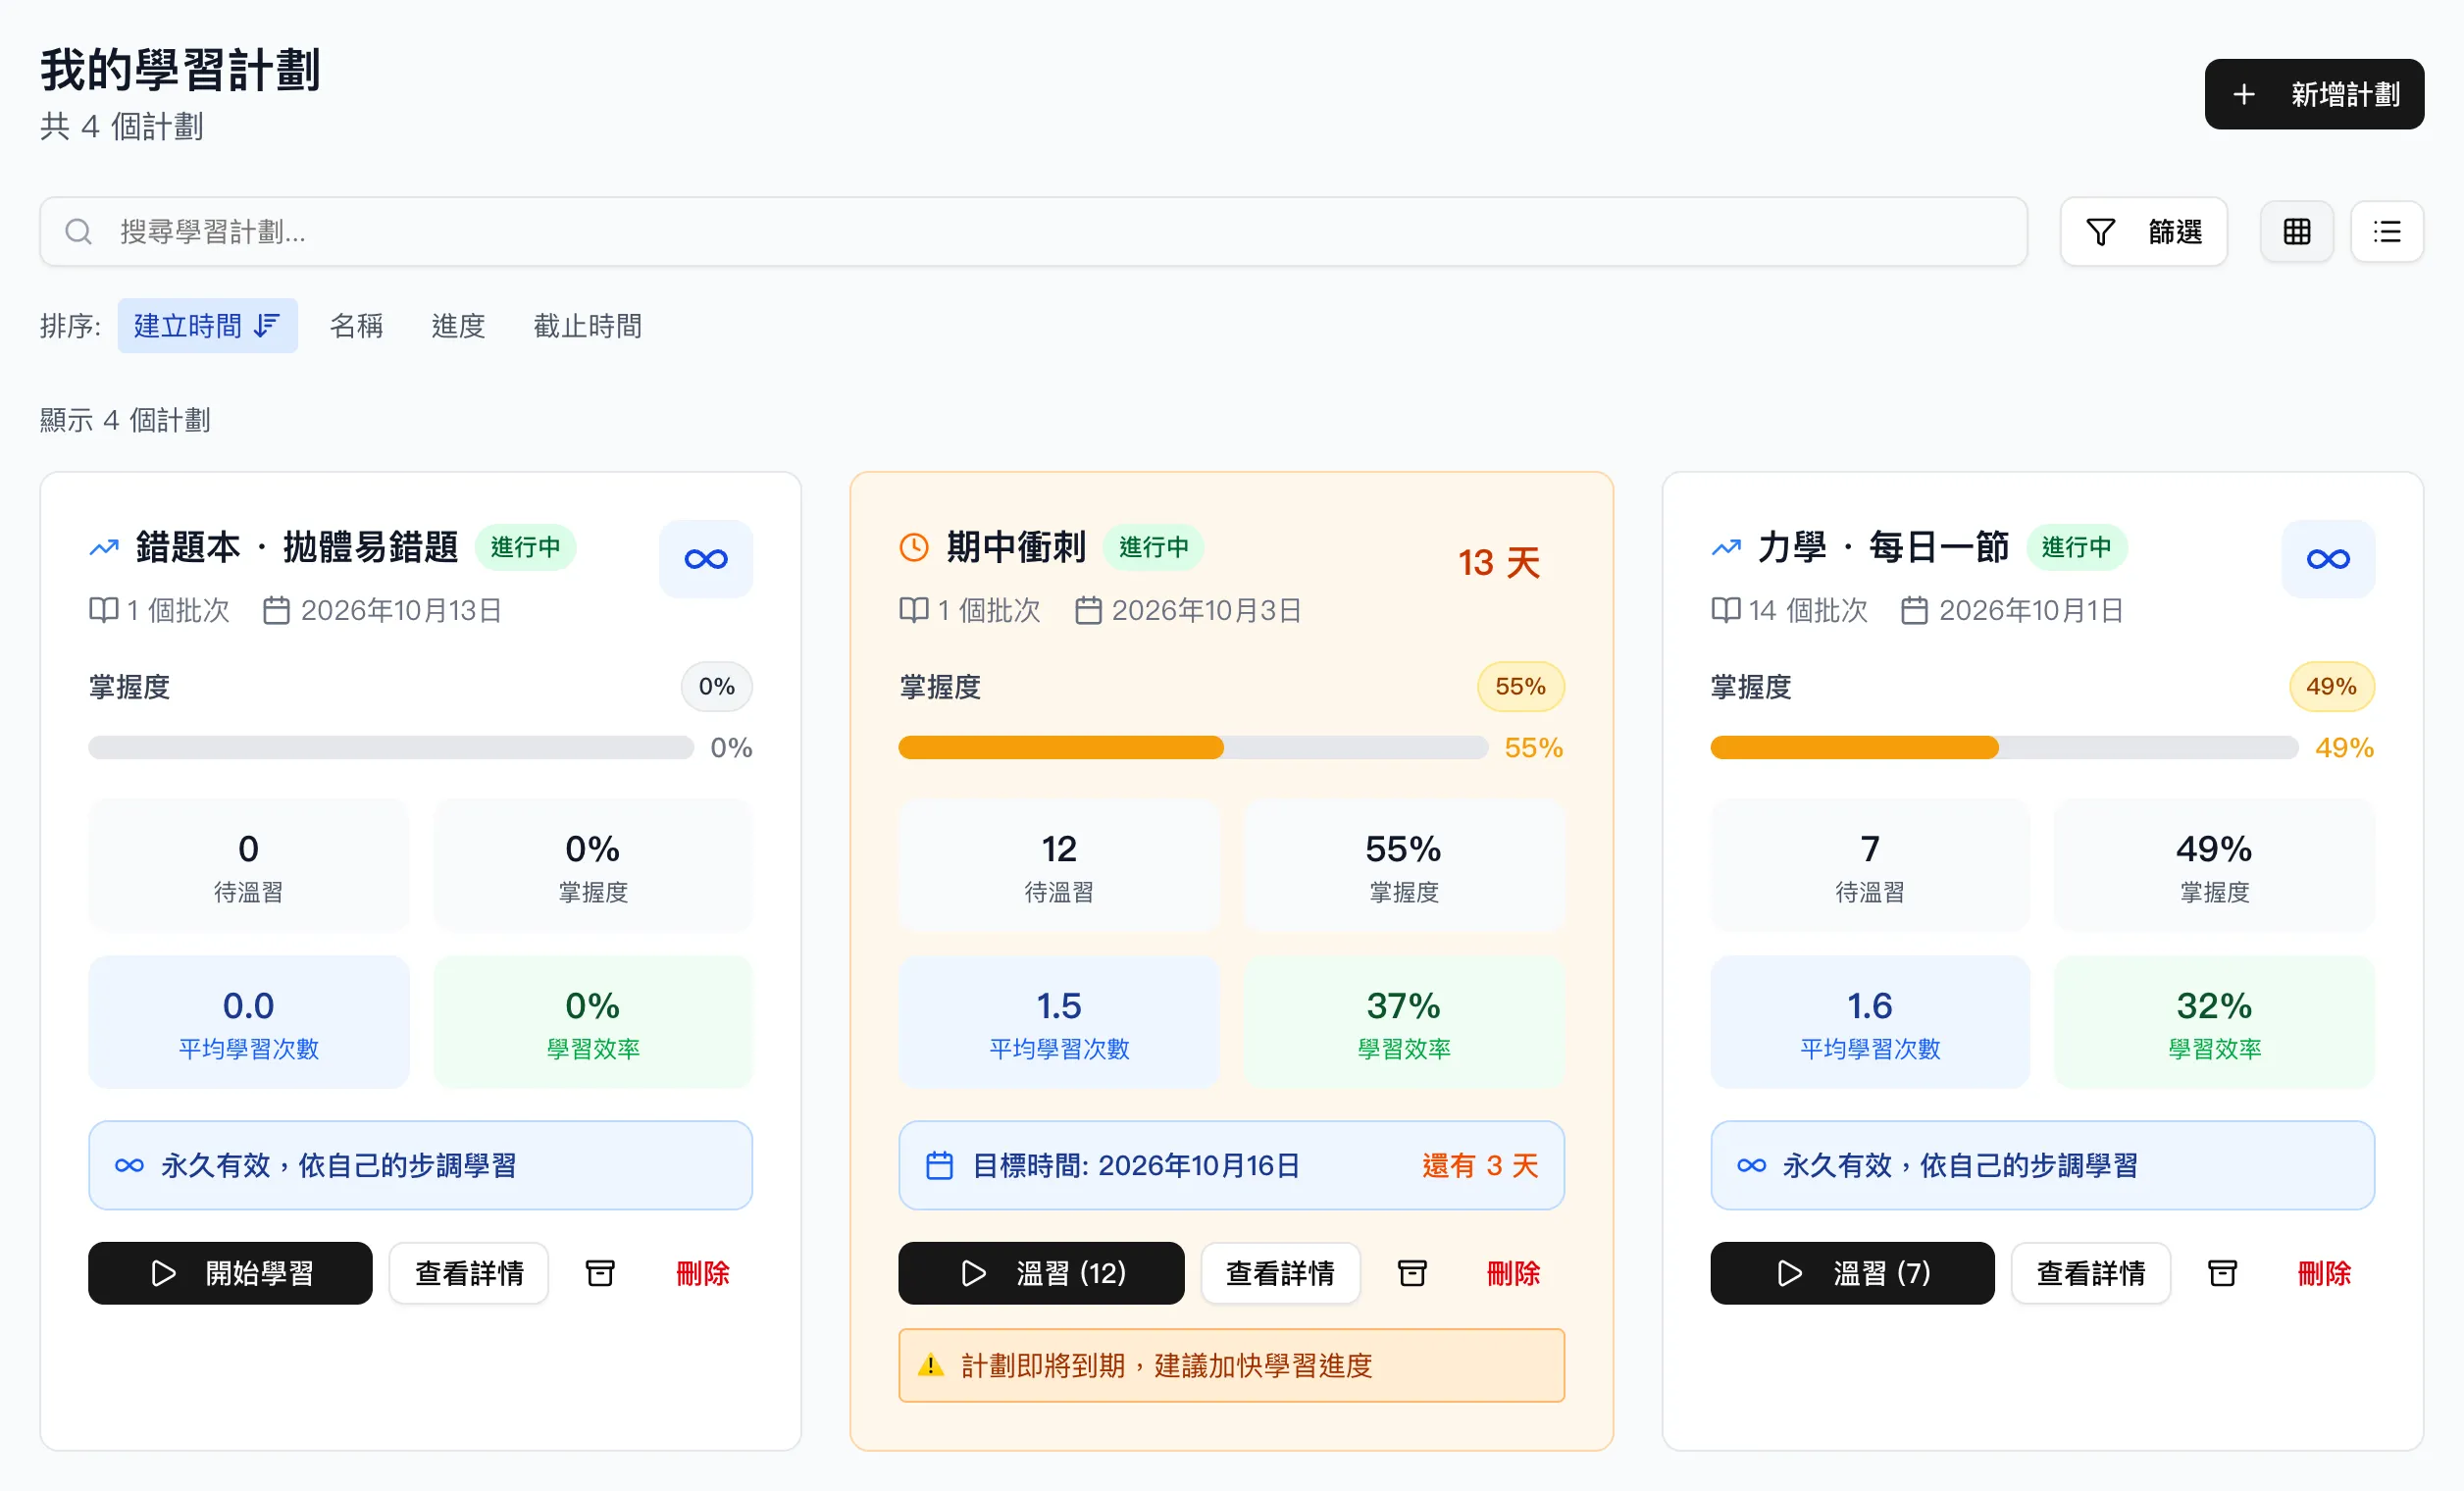The height and width of the screenshot is (1491, 2464).
Task: Delete the 錯題本 plan
Action: 703,1273
